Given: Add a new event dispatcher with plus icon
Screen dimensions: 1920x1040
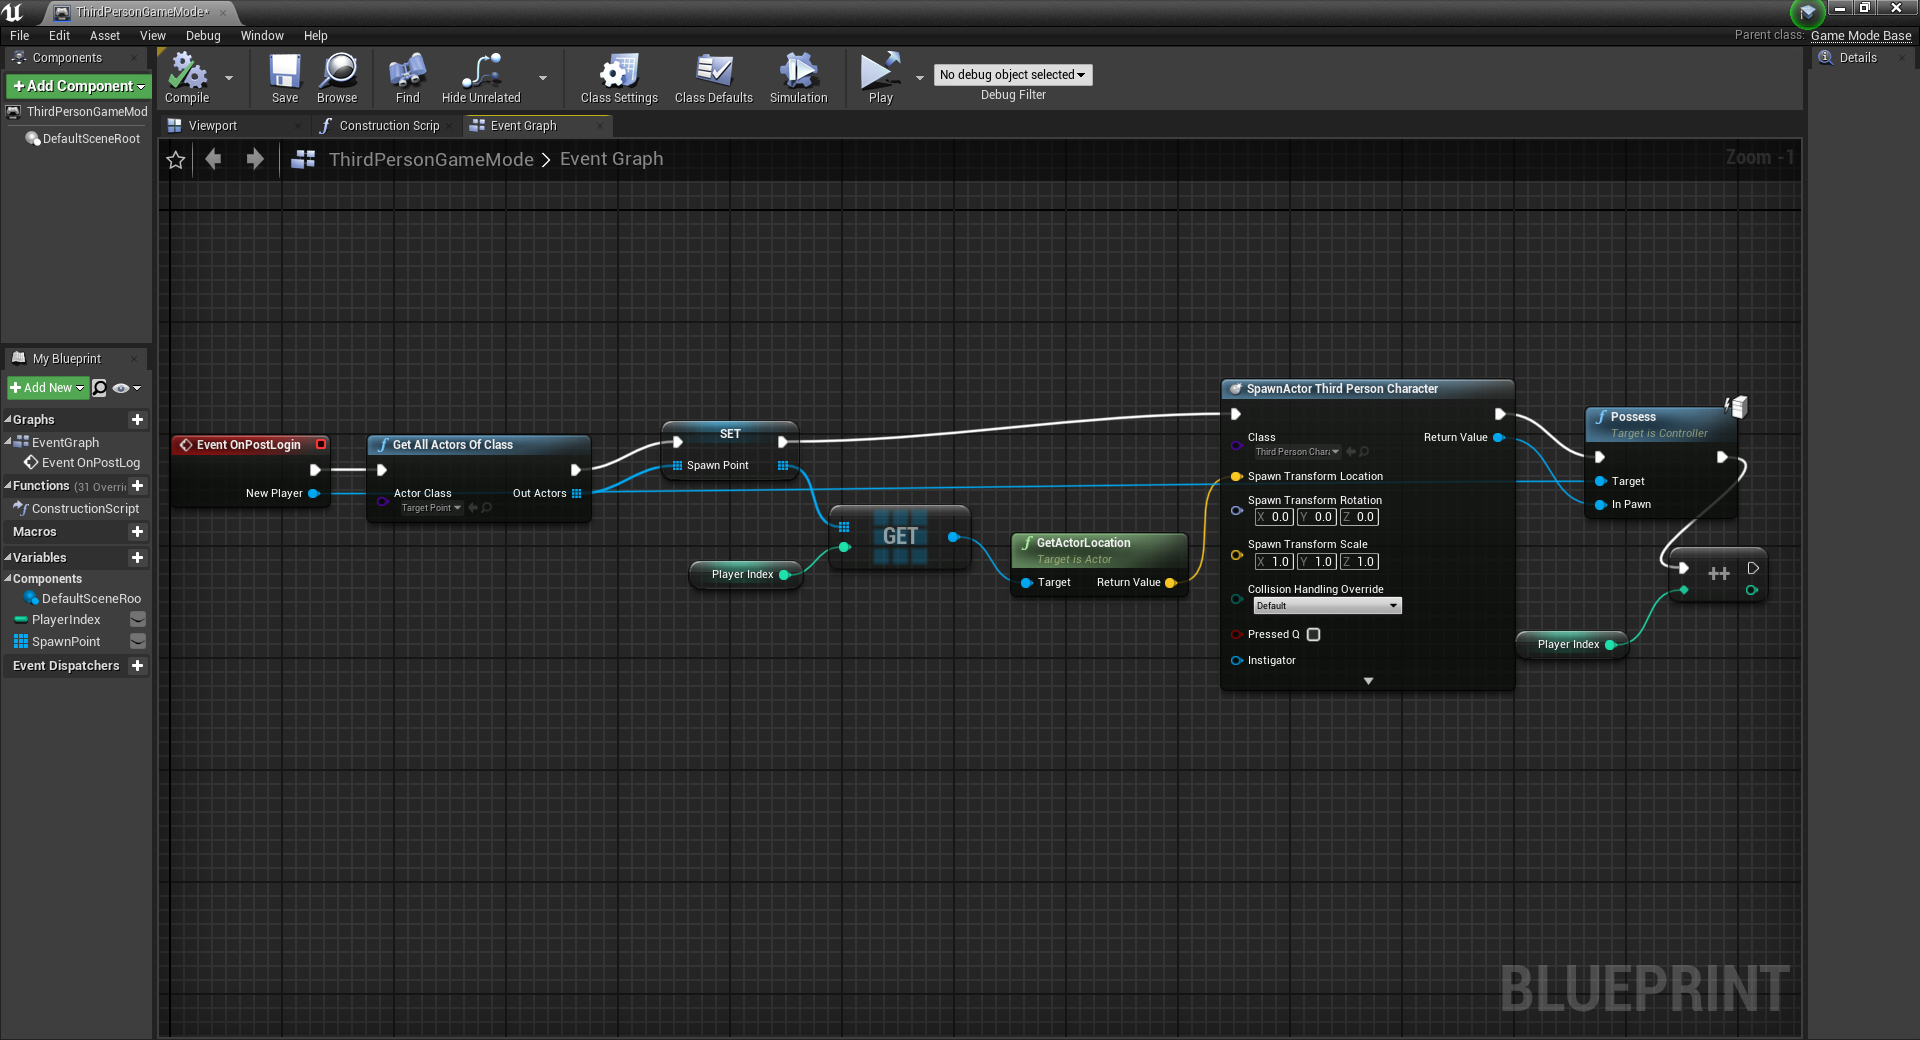Looking at the screenshot, I should [138, 666].
